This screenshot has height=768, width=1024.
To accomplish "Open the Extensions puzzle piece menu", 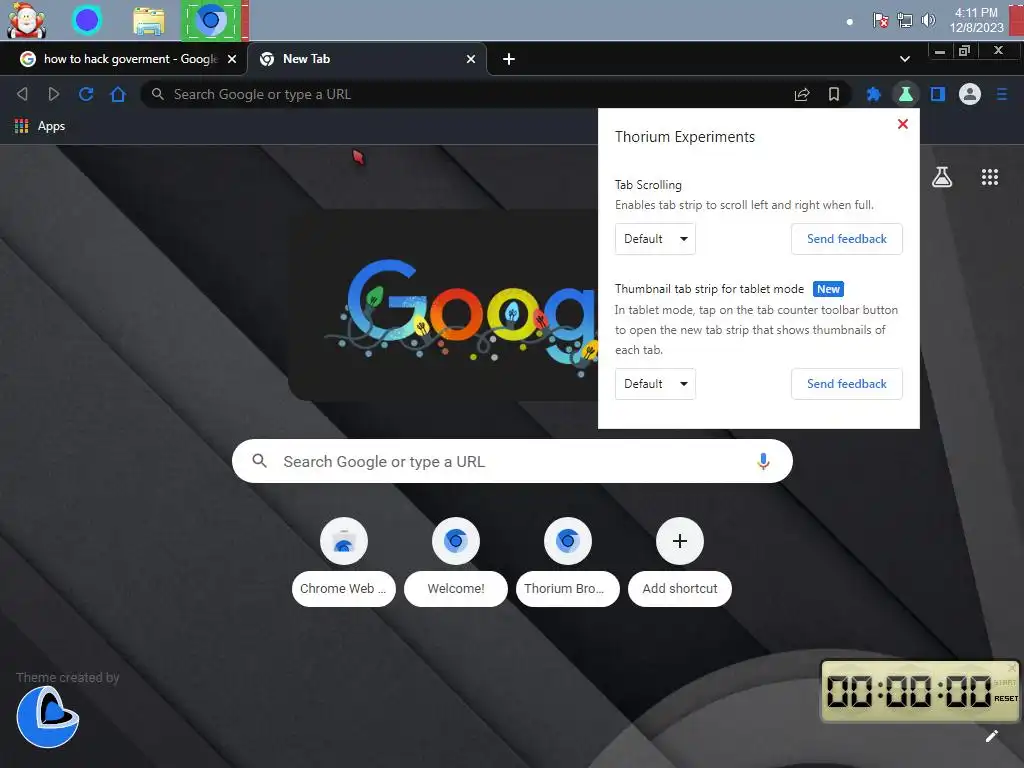I will (x=873, y=94).
